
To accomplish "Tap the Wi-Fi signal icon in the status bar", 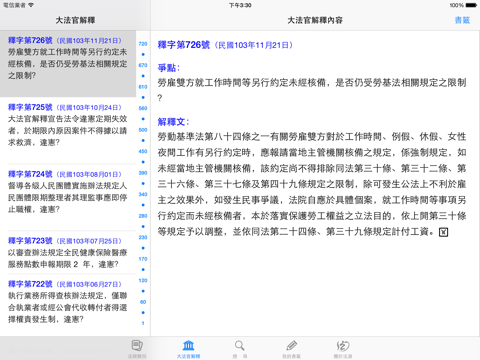I will tap(31, 5).
